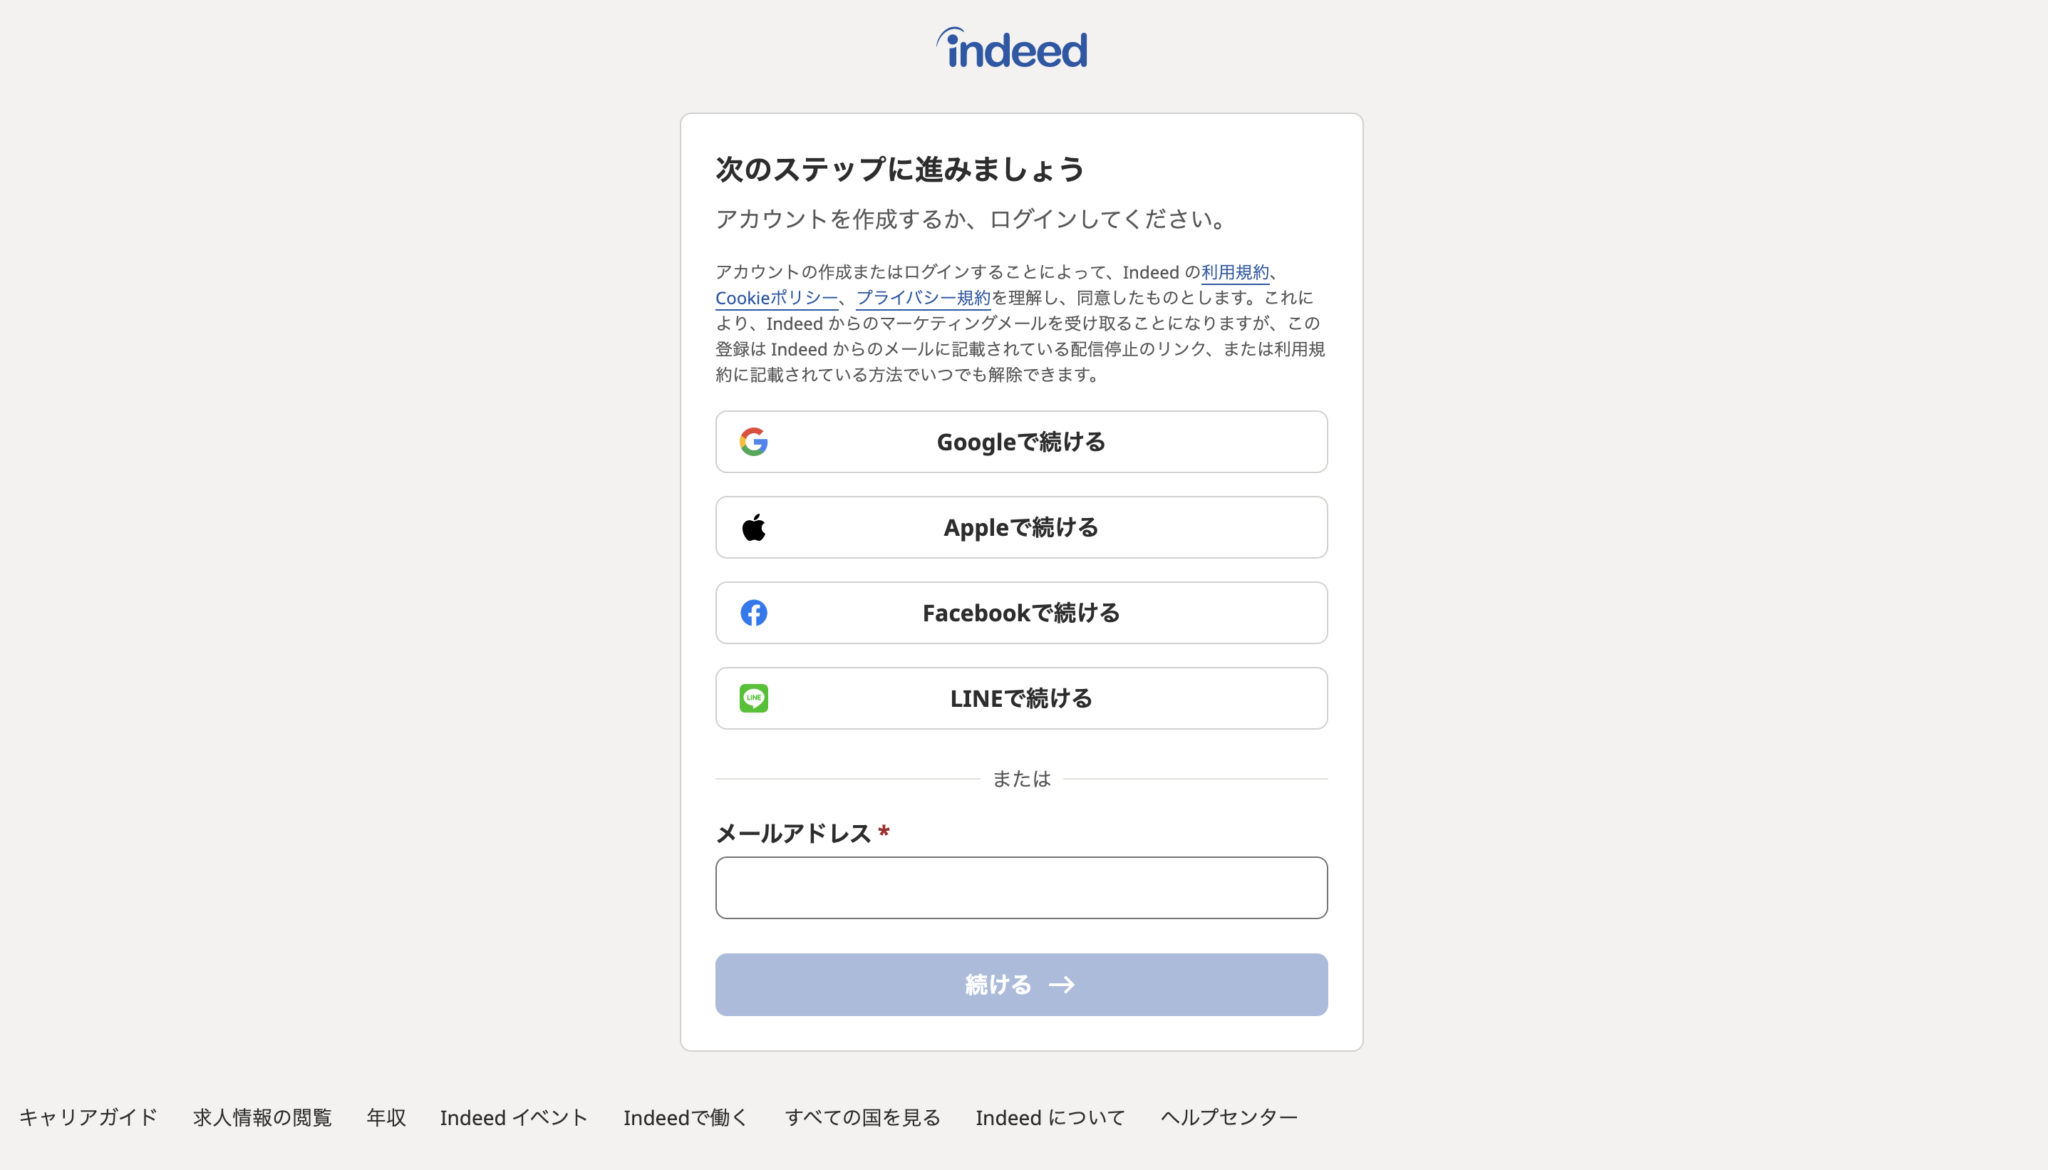Open the 求人情報の閲覧 footer link
The width and height of the screenshot is (2048, 1170).
coord(262,1117)
